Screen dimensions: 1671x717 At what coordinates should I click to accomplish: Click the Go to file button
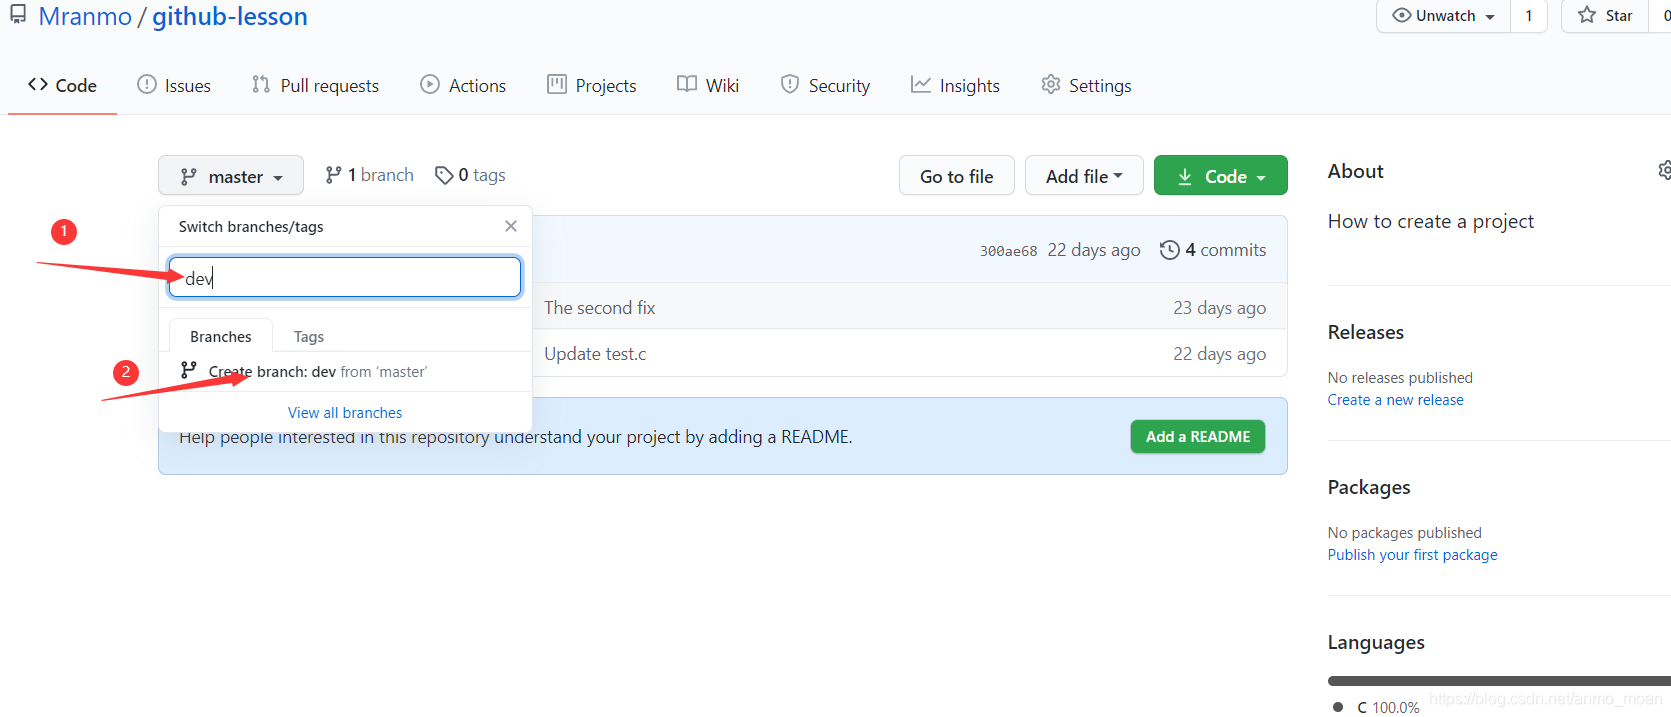click(x=957, y=176)
